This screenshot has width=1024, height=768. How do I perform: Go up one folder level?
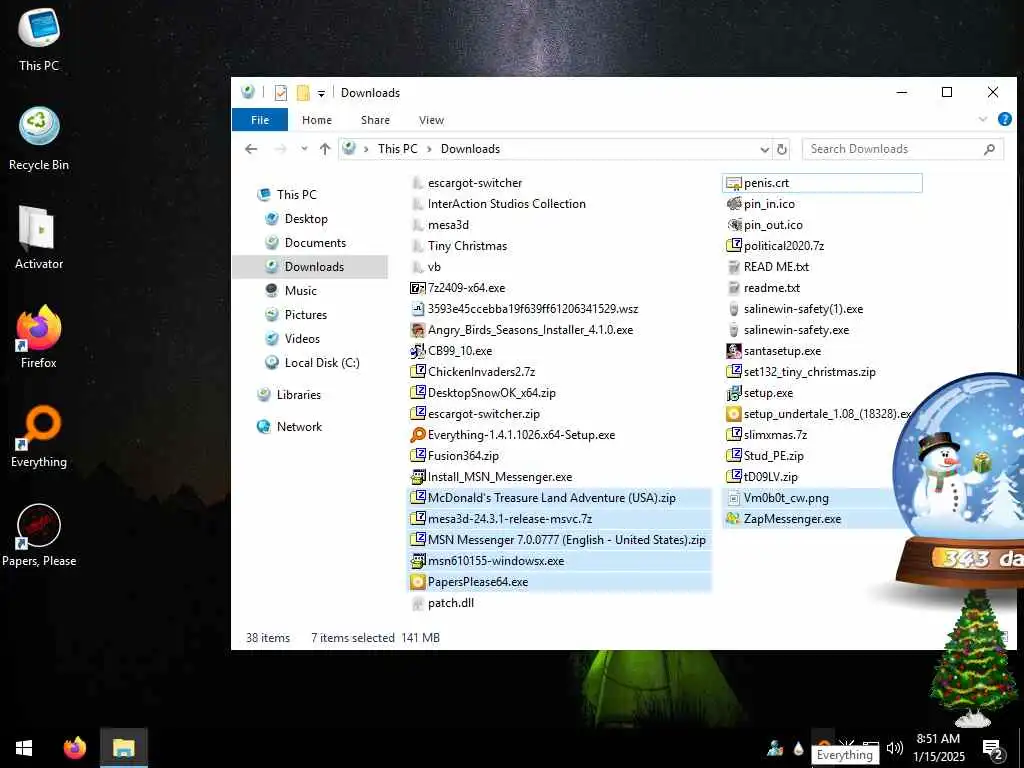point(325,149)
